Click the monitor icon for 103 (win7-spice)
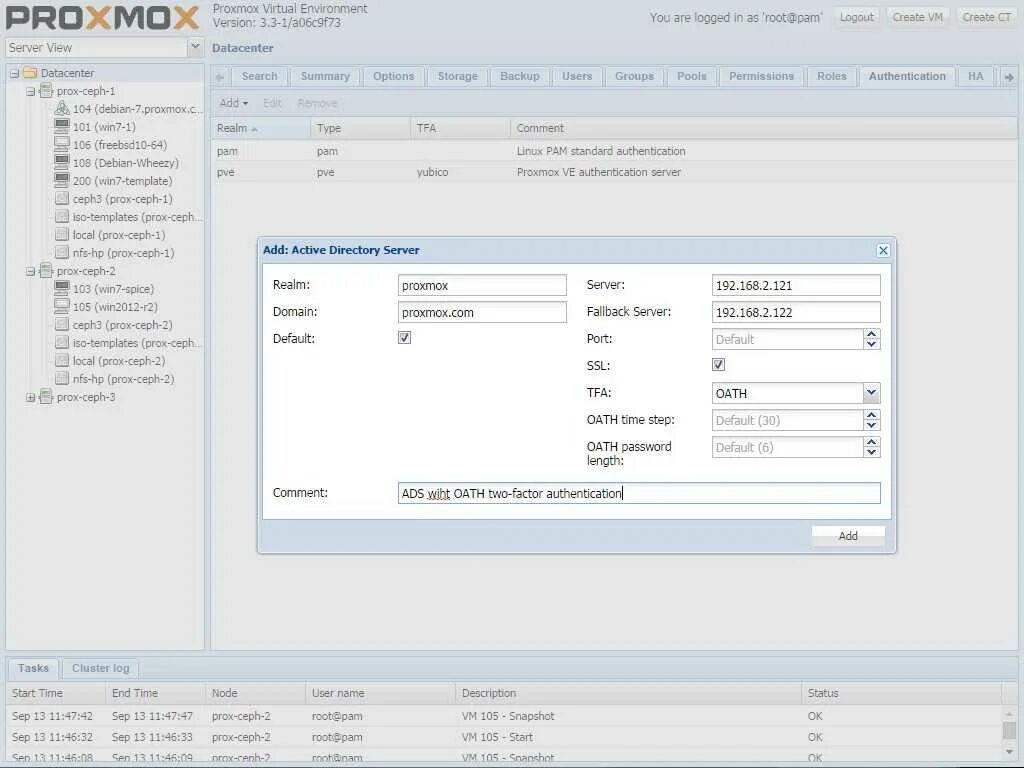 coord(62,288)
